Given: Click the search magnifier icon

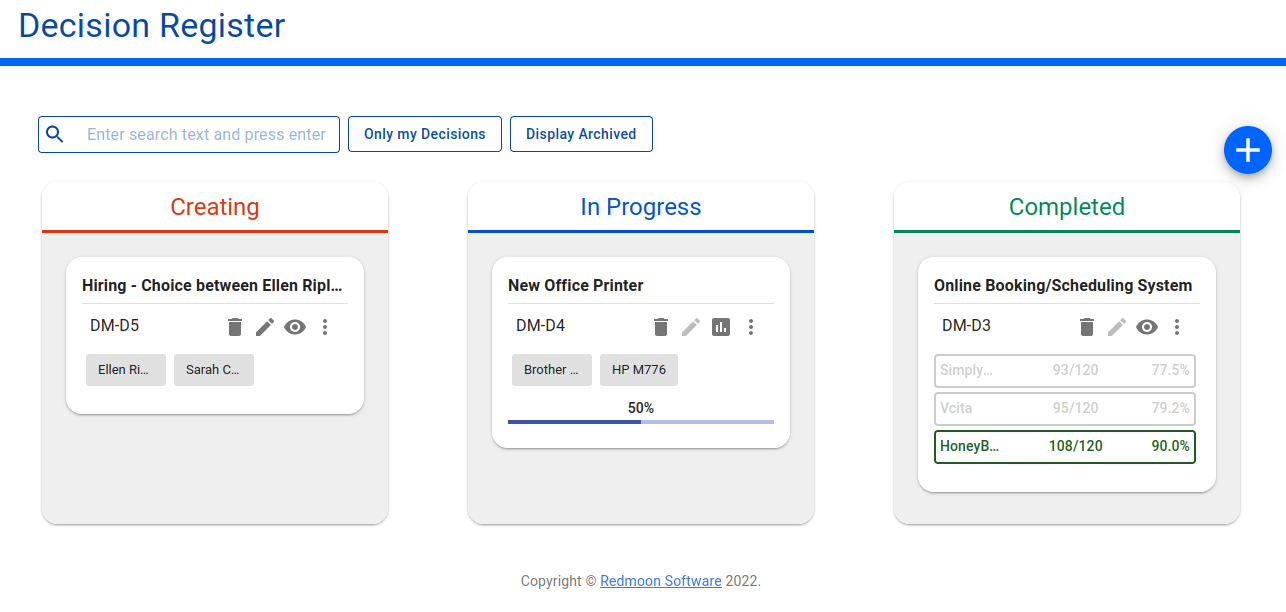Looking at the screenshot, I should (56, 134).
